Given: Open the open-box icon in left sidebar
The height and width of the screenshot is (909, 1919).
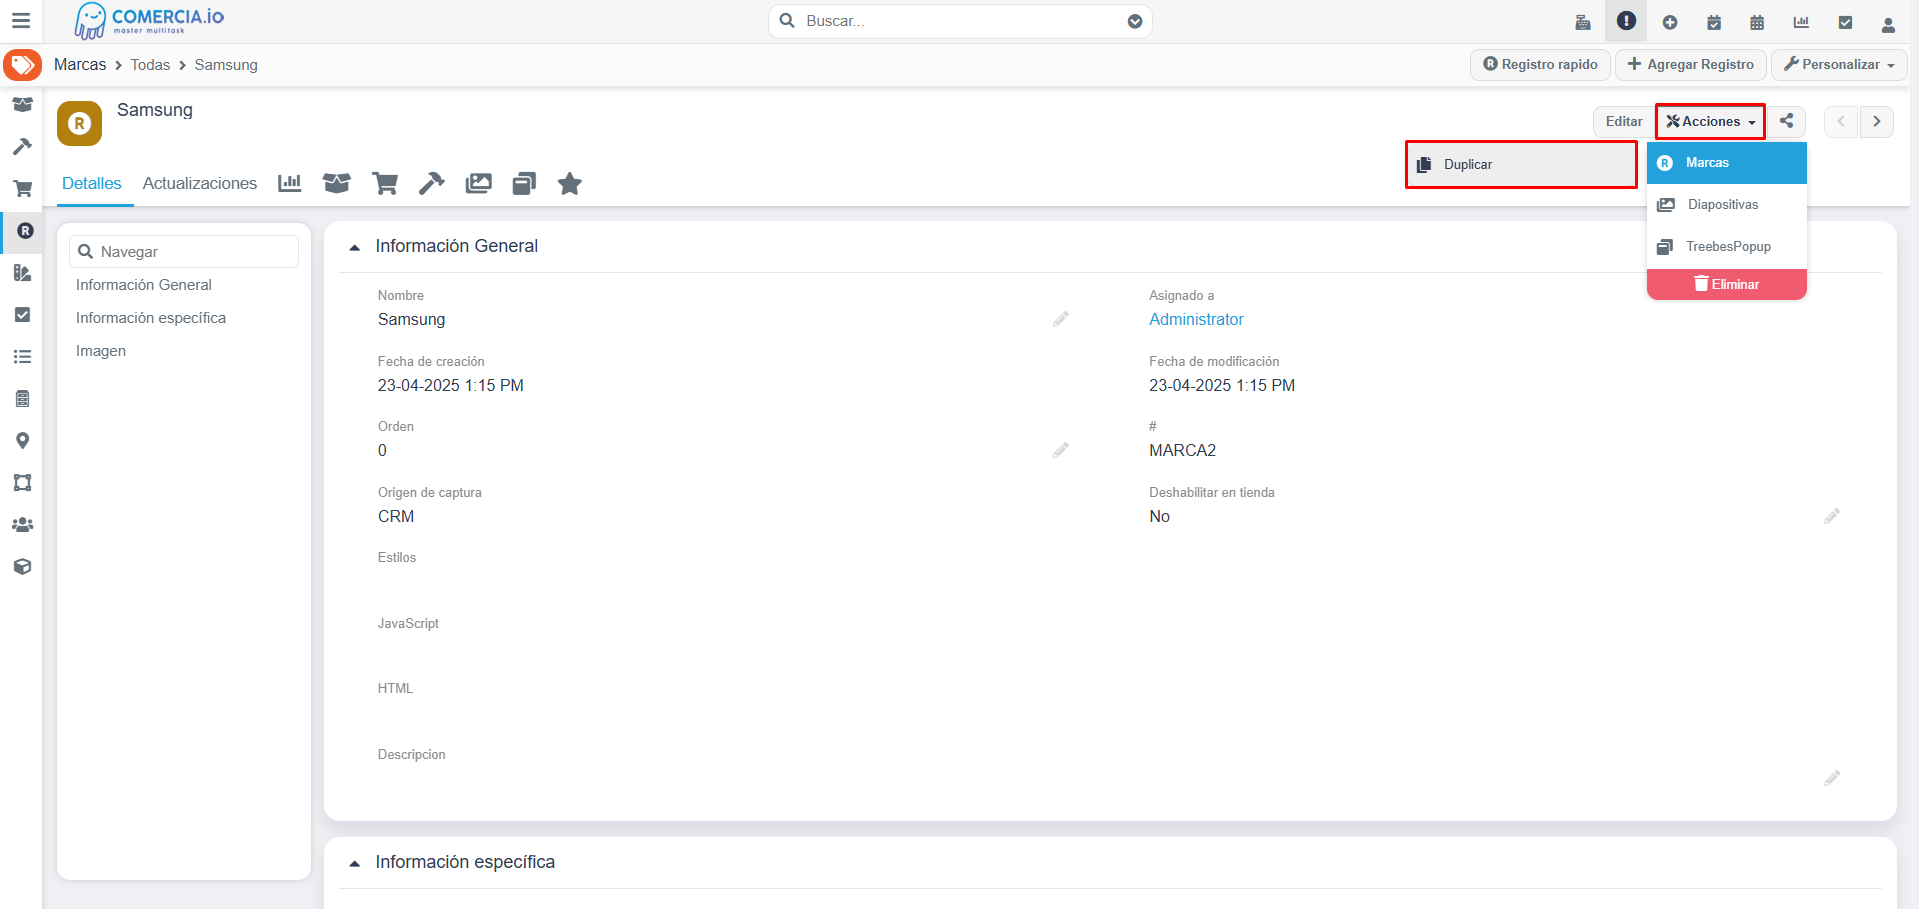Looking at the screenshot, I should click(x=22, y=104).
